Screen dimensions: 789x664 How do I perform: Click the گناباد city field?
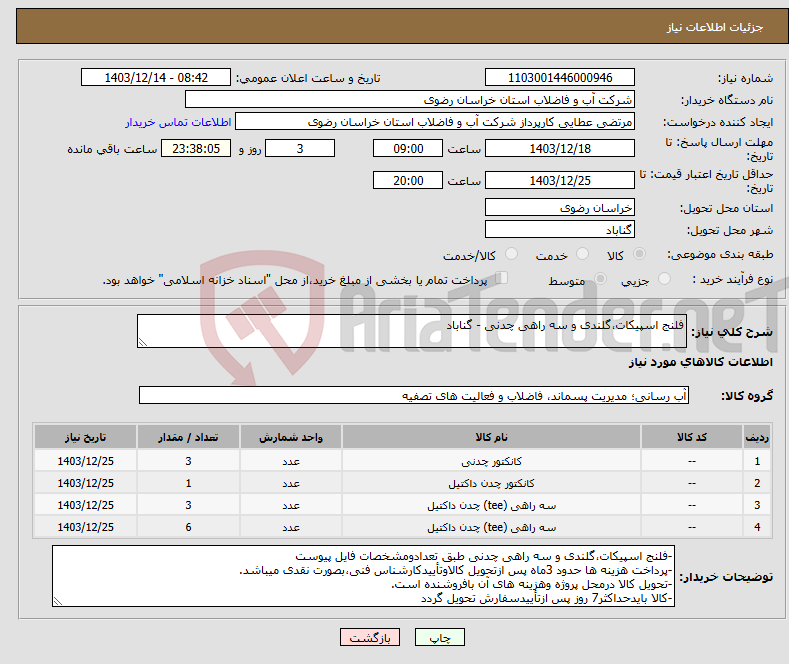point(560,229)
